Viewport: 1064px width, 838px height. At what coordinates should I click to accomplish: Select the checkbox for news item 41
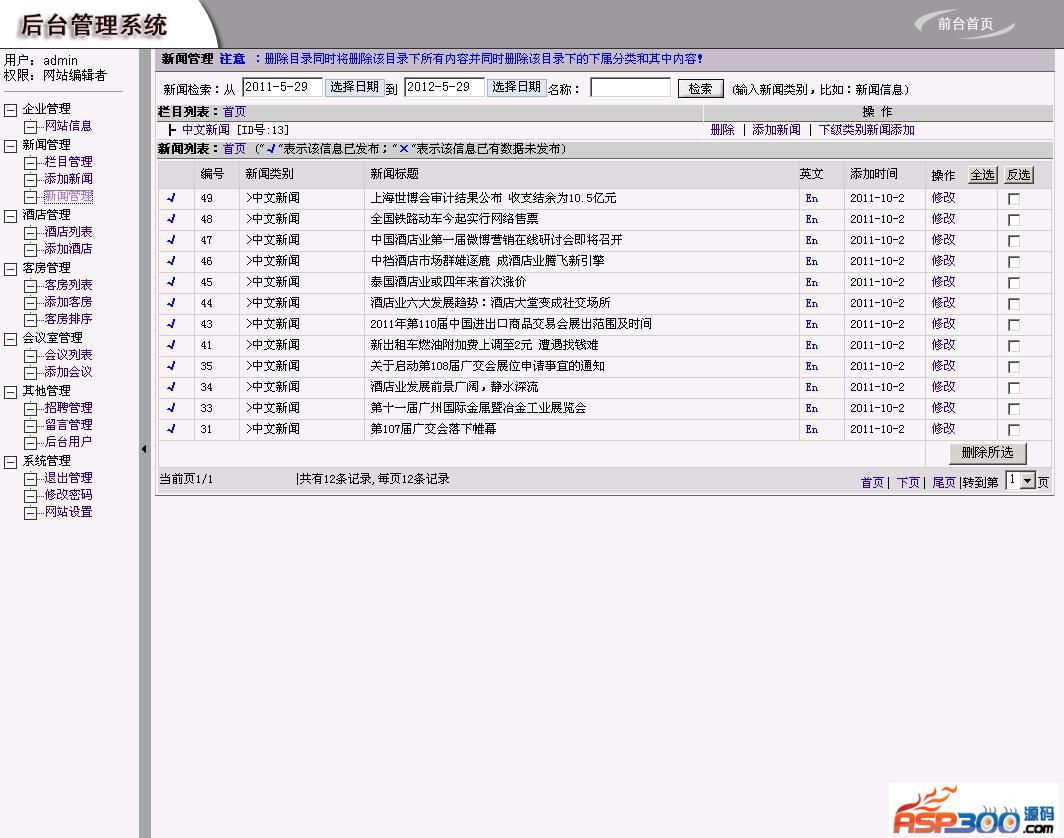1014,346
